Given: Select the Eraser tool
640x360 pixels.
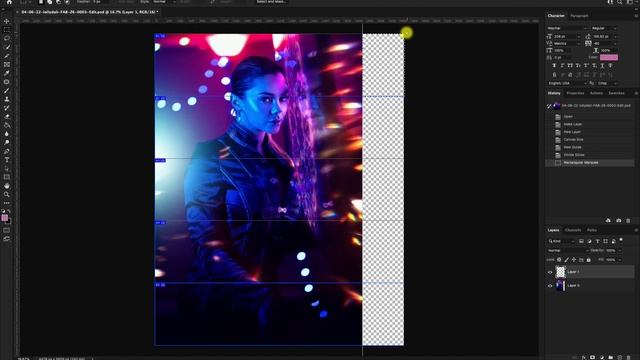Looking at the screenshot, I should tap(7, 116).
